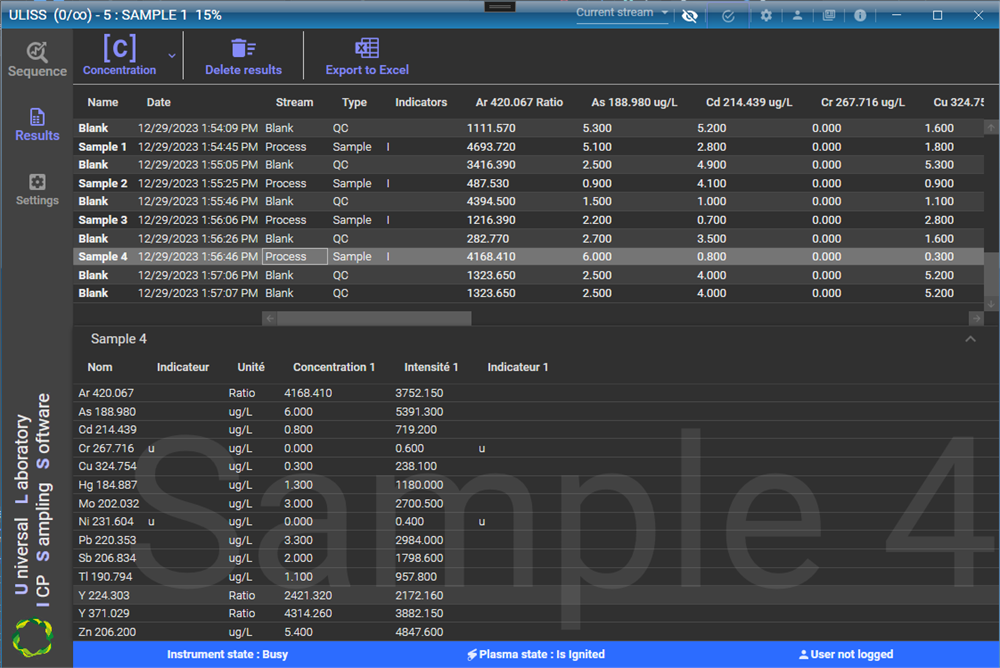Toggle the crossed-eye visibility icon
The height and width of the screenshot is (668, 1000).
tap(689, 15)
